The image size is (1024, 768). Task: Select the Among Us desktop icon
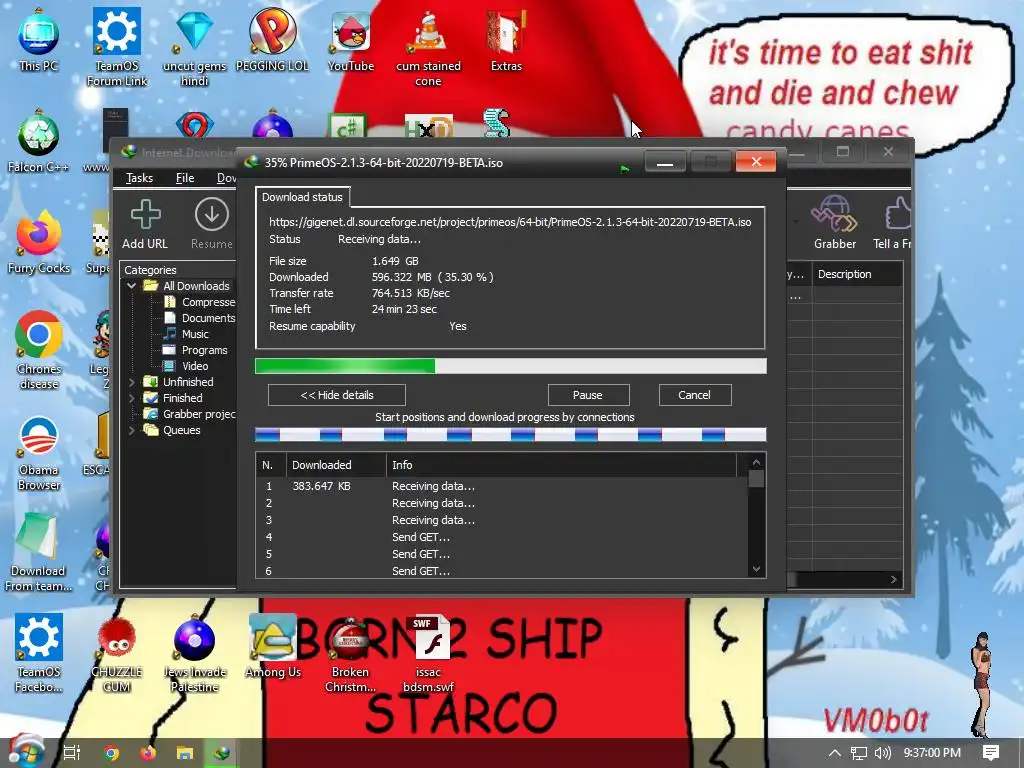pyautogui.click(x=272, y=638)
